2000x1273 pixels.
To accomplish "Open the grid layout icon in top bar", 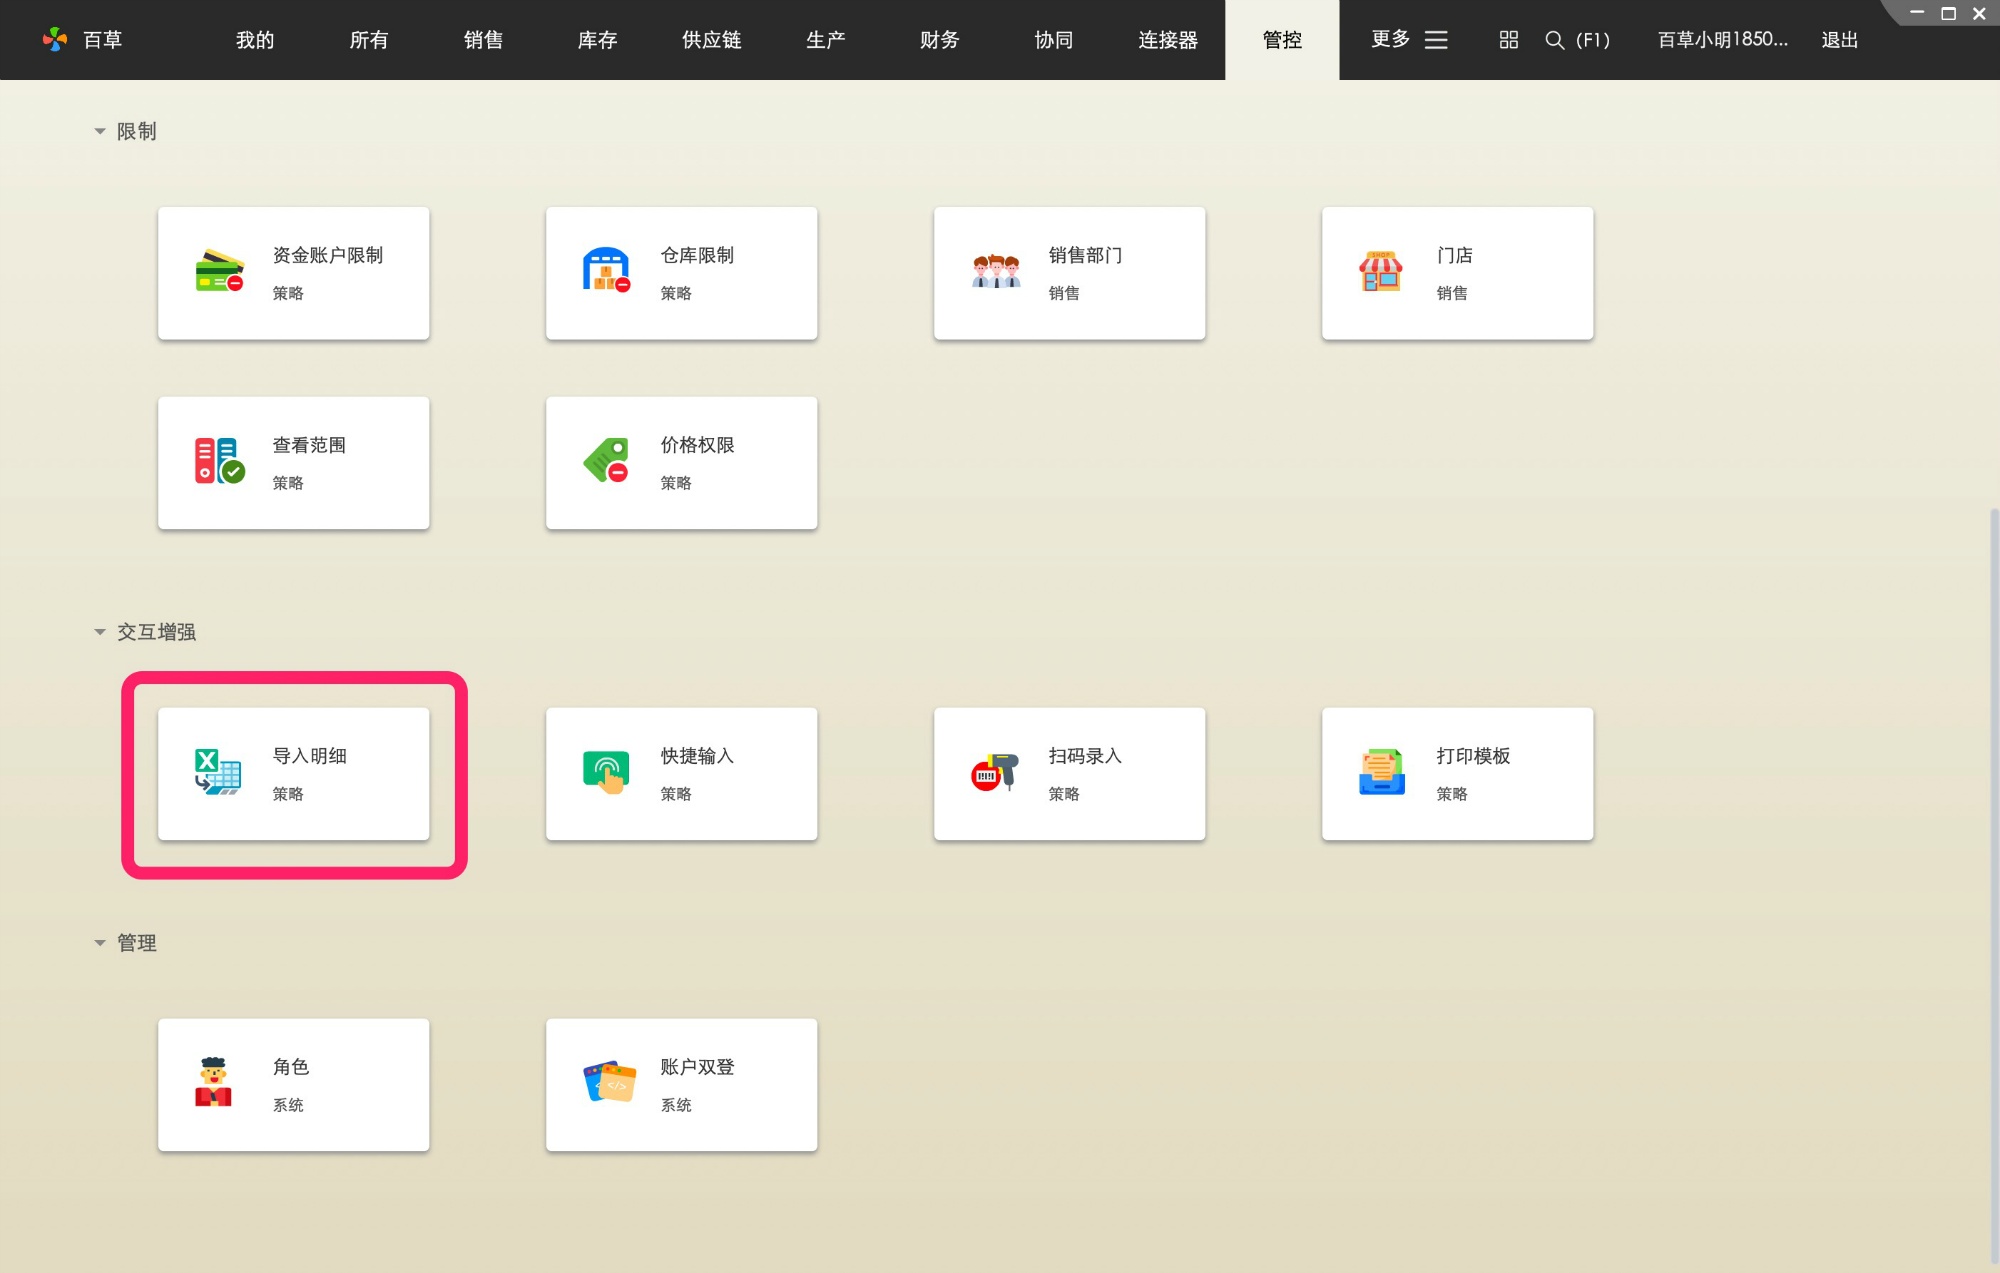I will 1509,40.
